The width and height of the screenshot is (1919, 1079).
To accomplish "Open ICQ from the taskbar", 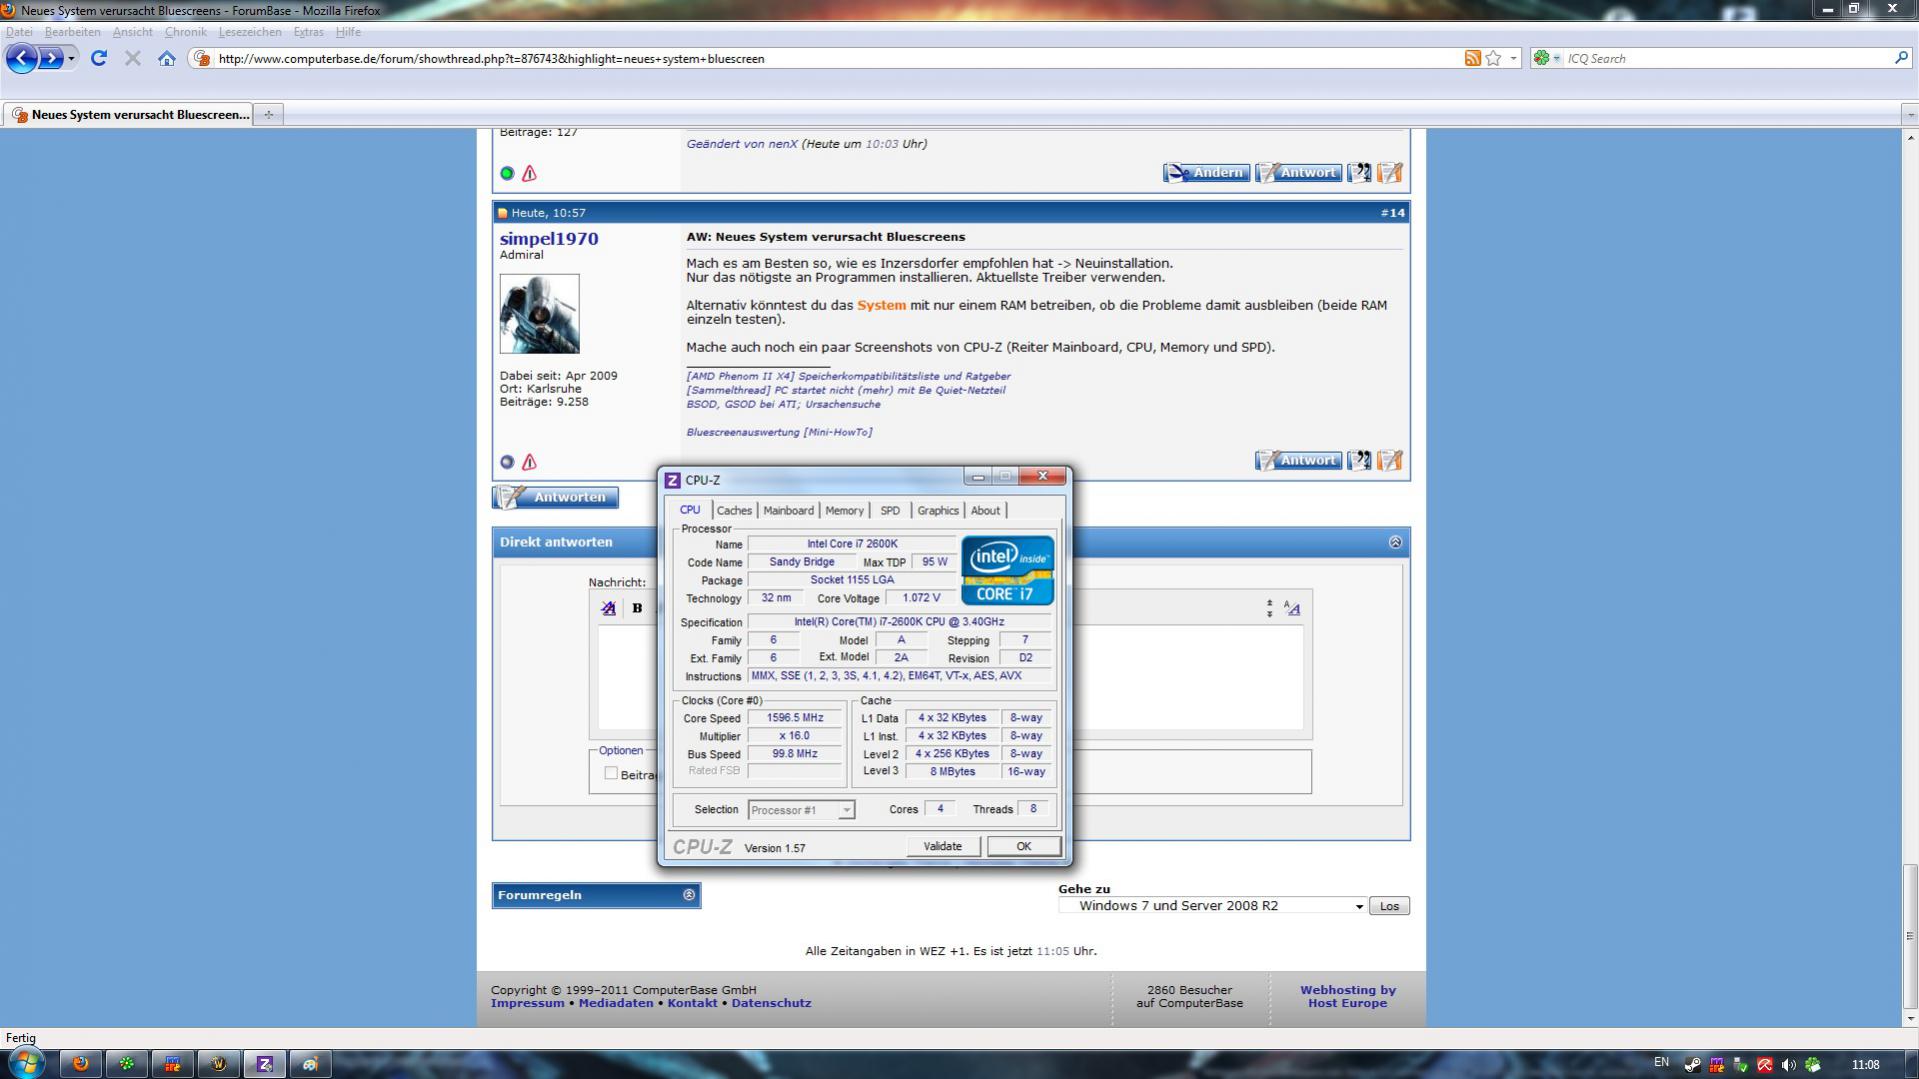I will pos(127,1064).
